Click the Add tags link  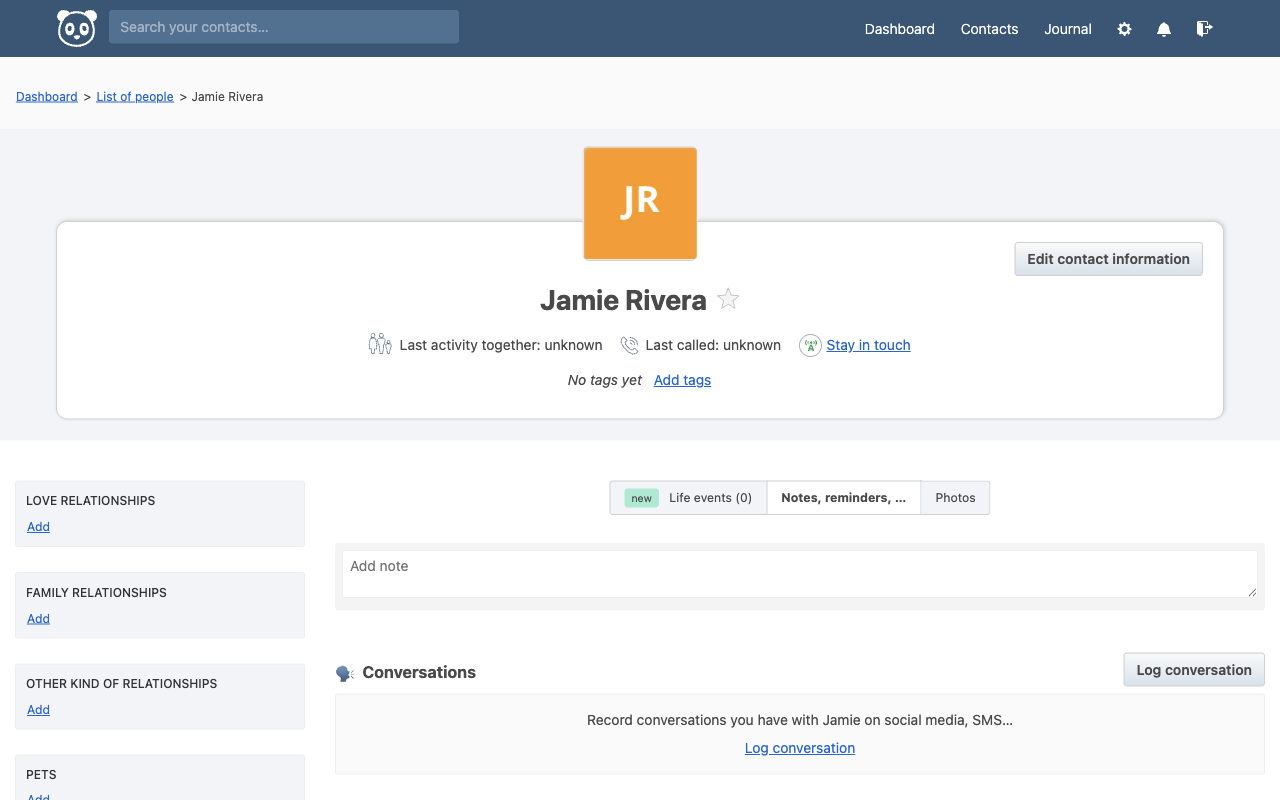[682, 380]
